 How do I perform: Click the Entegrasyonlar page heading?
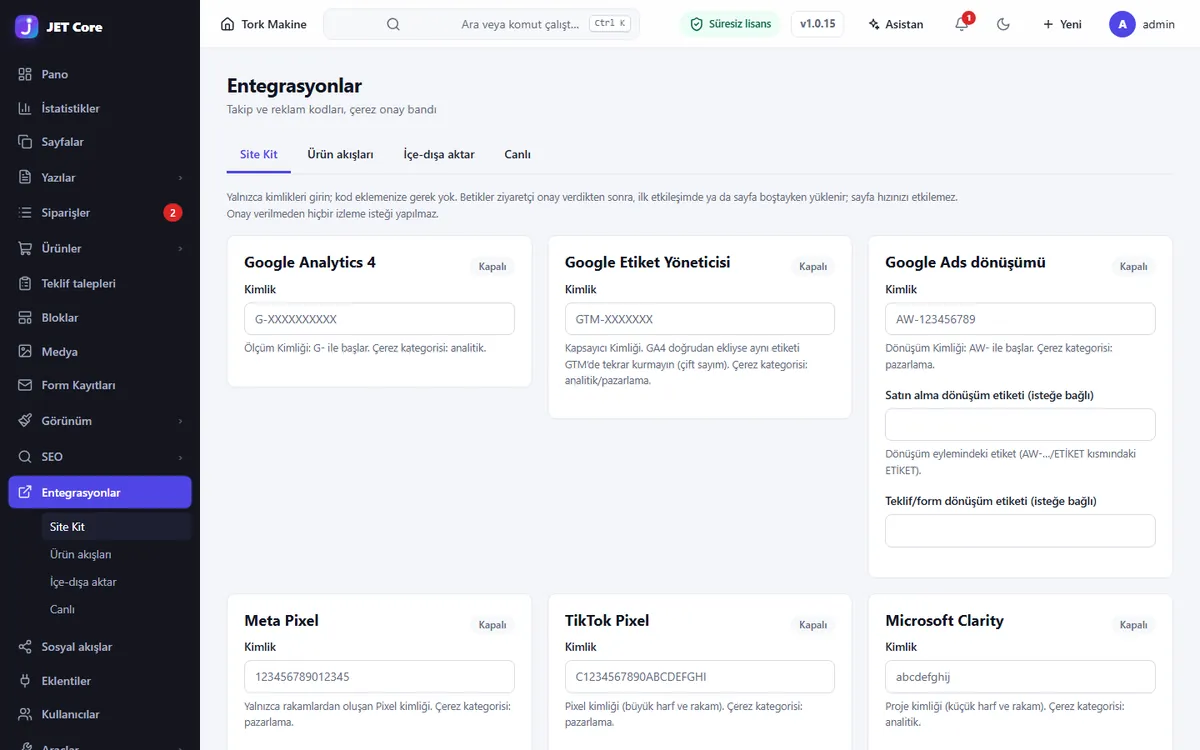294,86
